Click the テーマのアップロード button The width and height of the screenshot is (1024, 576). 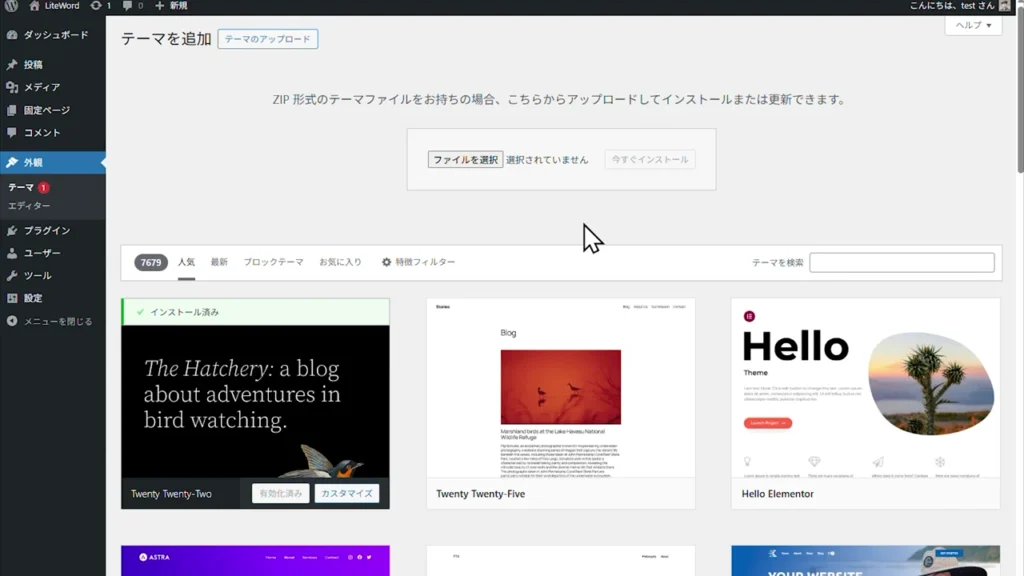pos(267,40)
